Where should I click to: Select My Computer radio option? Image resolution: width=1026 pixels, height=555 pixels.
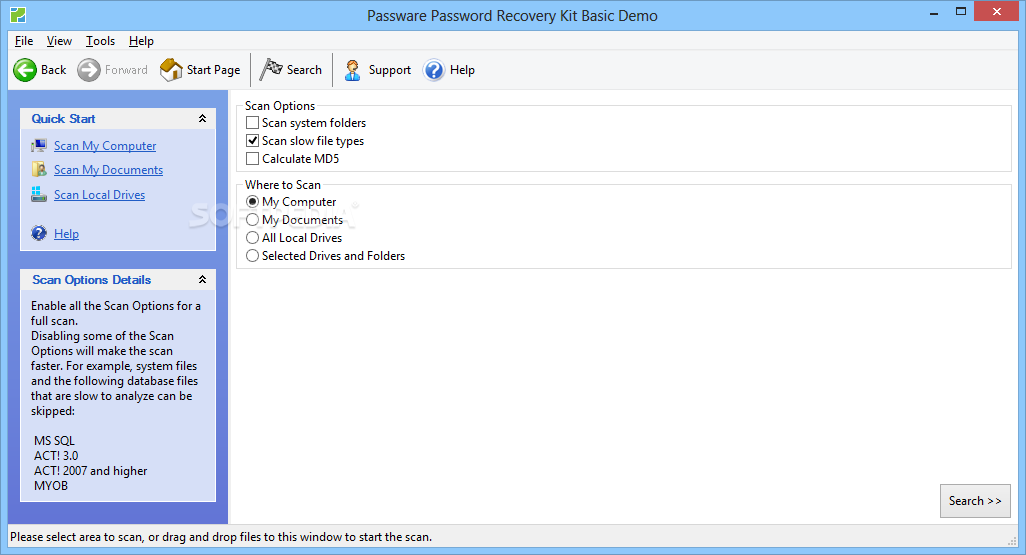(x=253, y=202)
